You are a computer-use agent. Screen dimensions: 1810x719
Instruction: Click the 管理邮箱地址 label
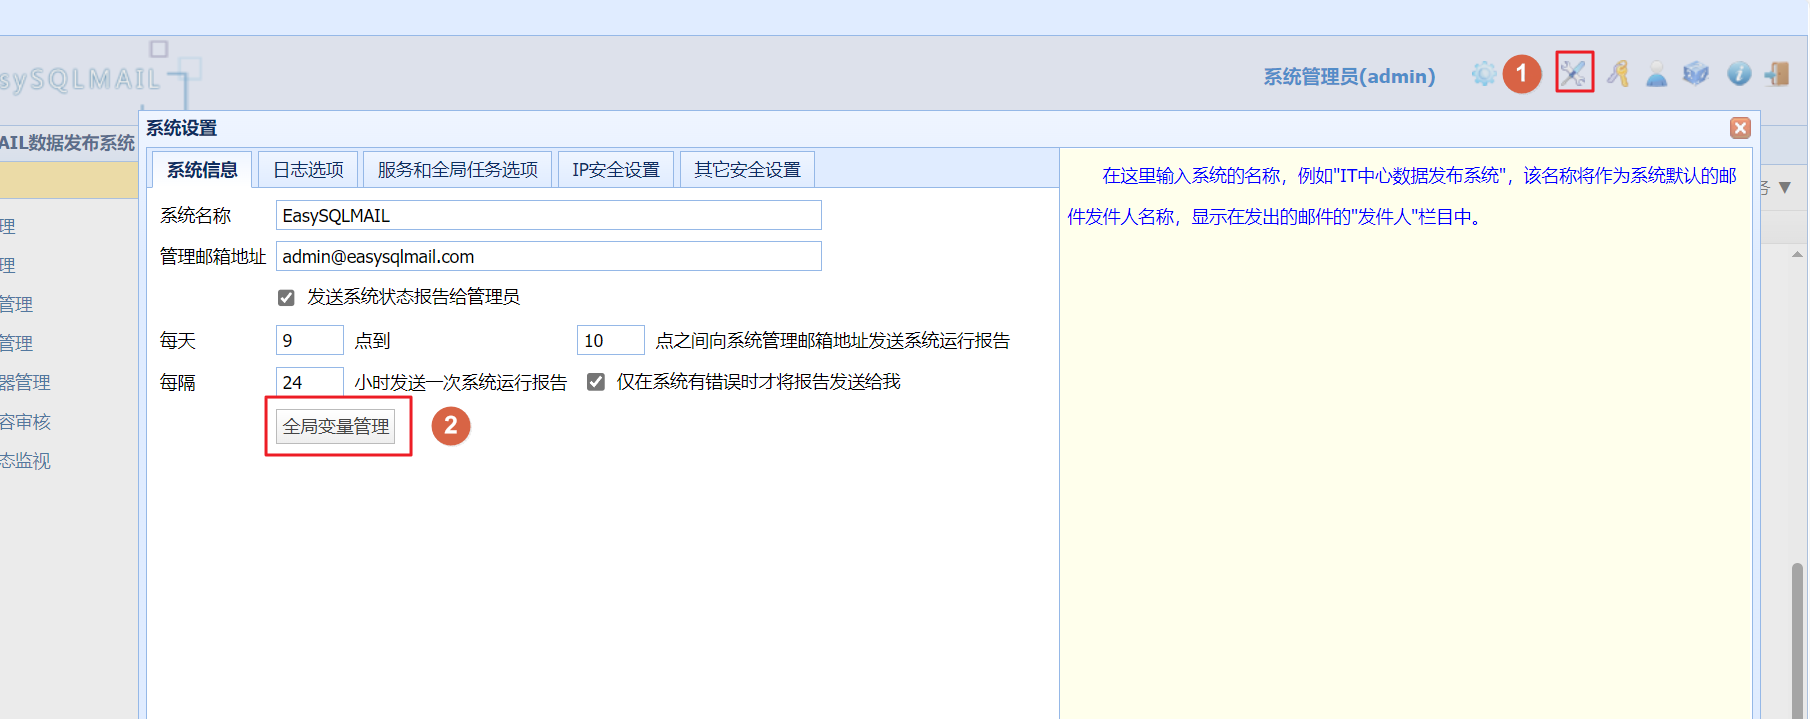click(x=213, y=257)
